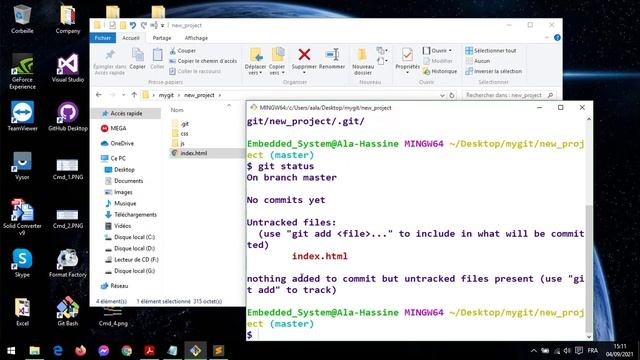This screenshot has height=360, width=640.
Task: Open the Ouvrir dropdown in ribbon
Action: [x=437, y=51]
